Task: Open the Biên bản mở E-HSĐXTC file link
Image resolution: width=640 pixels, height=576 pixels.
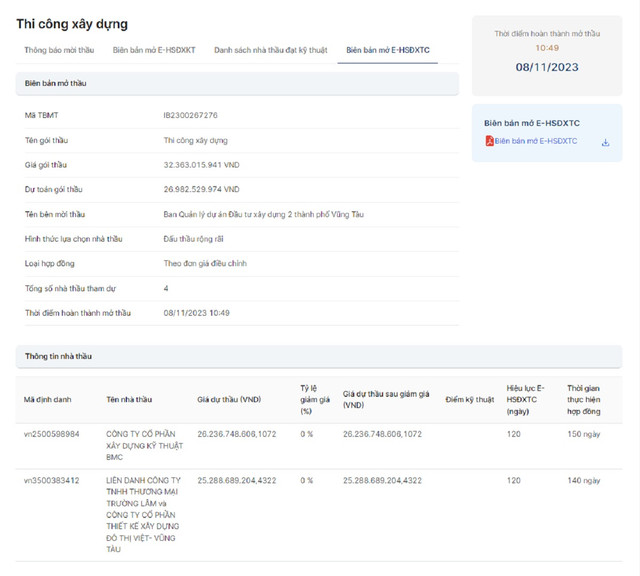Action: (536, 142)
